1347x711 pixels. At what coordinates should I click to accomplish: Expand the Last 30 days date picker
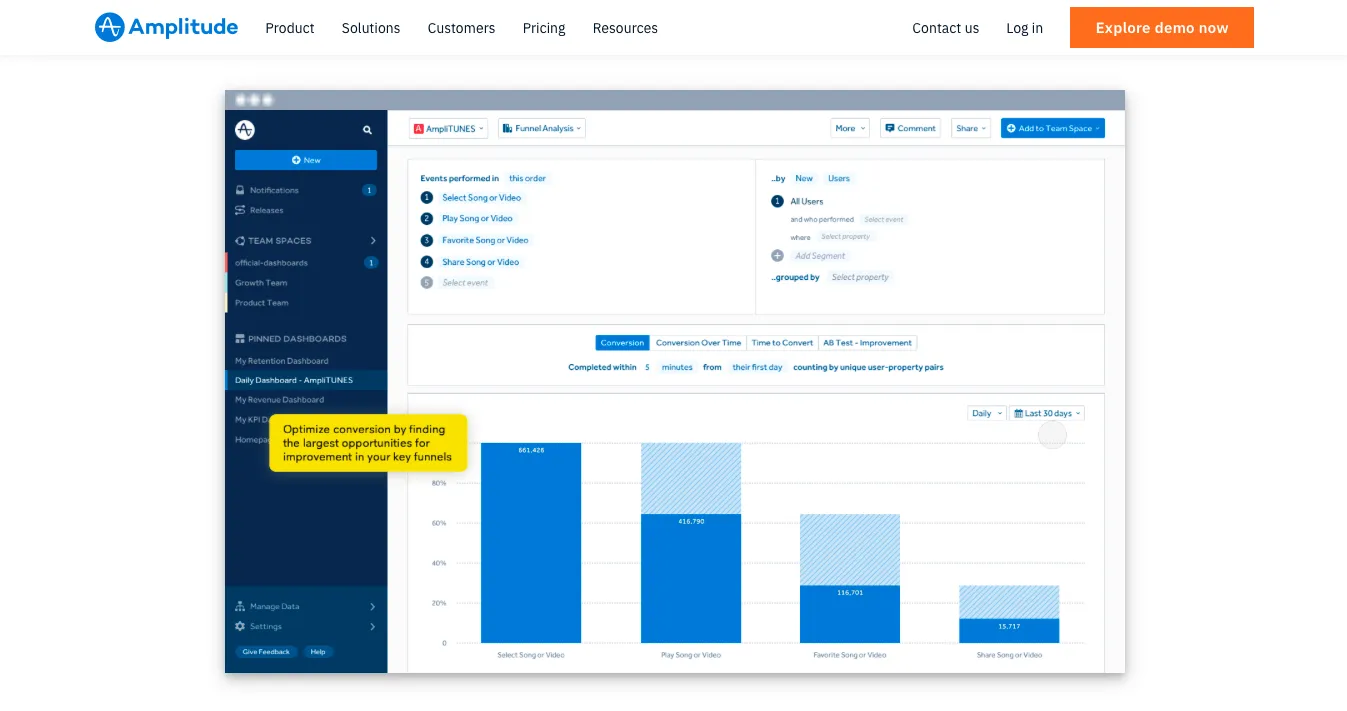pos(1047,413)
